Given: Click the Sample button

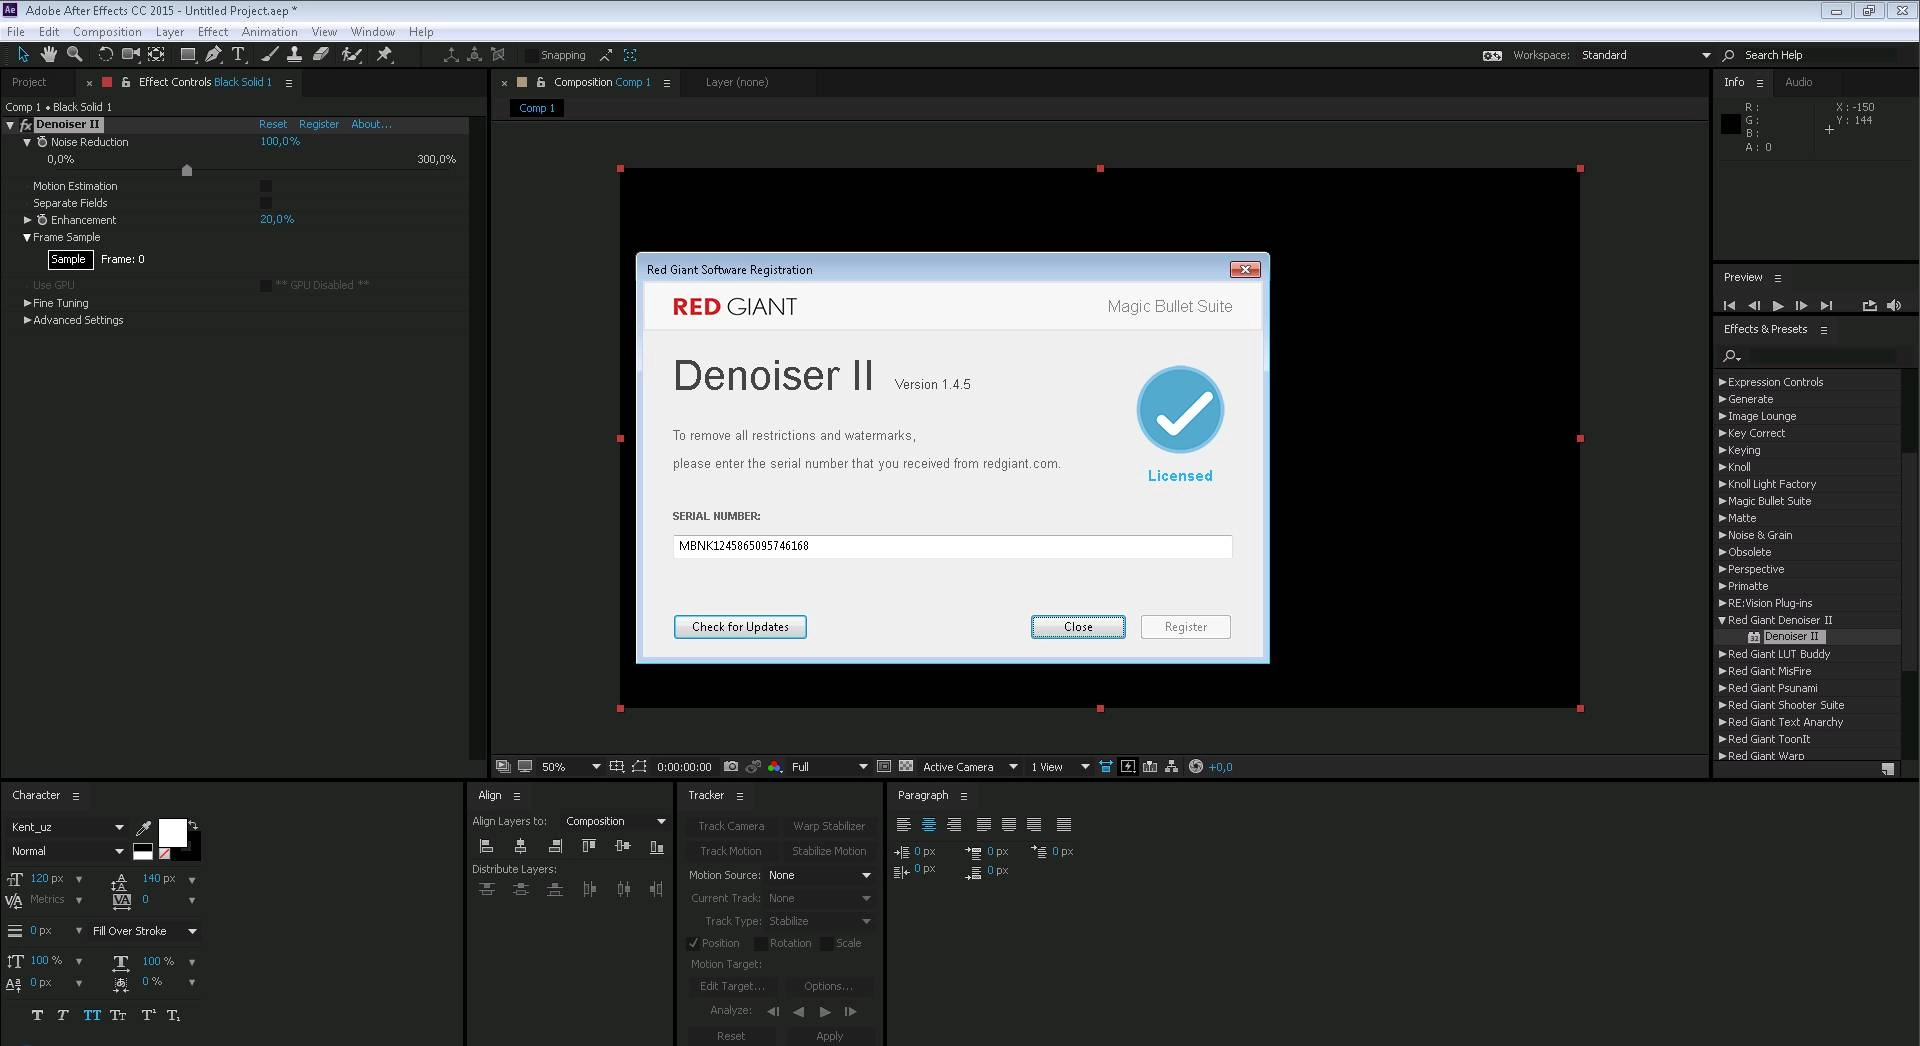Looking at the screenshot, I should click(x=69, y=260).
